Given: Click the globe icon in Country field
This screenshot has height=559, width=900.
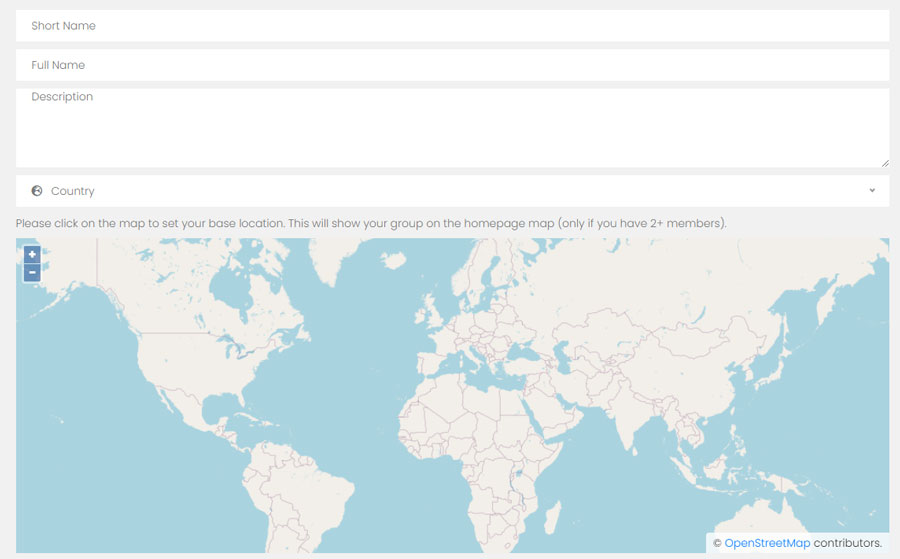Looking at the screenshot, I should pyautogui.click(x=37, y=191).
